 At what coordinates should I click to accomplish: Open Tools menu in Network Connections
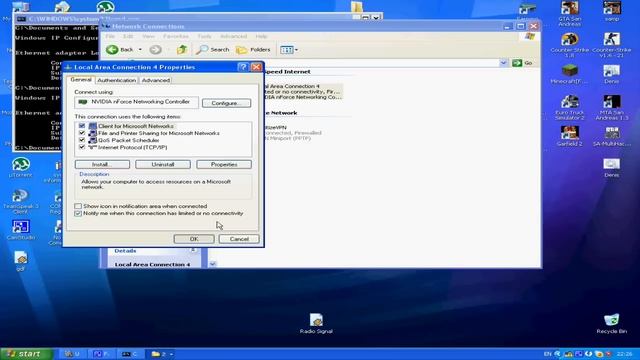(x=204, y=36)
